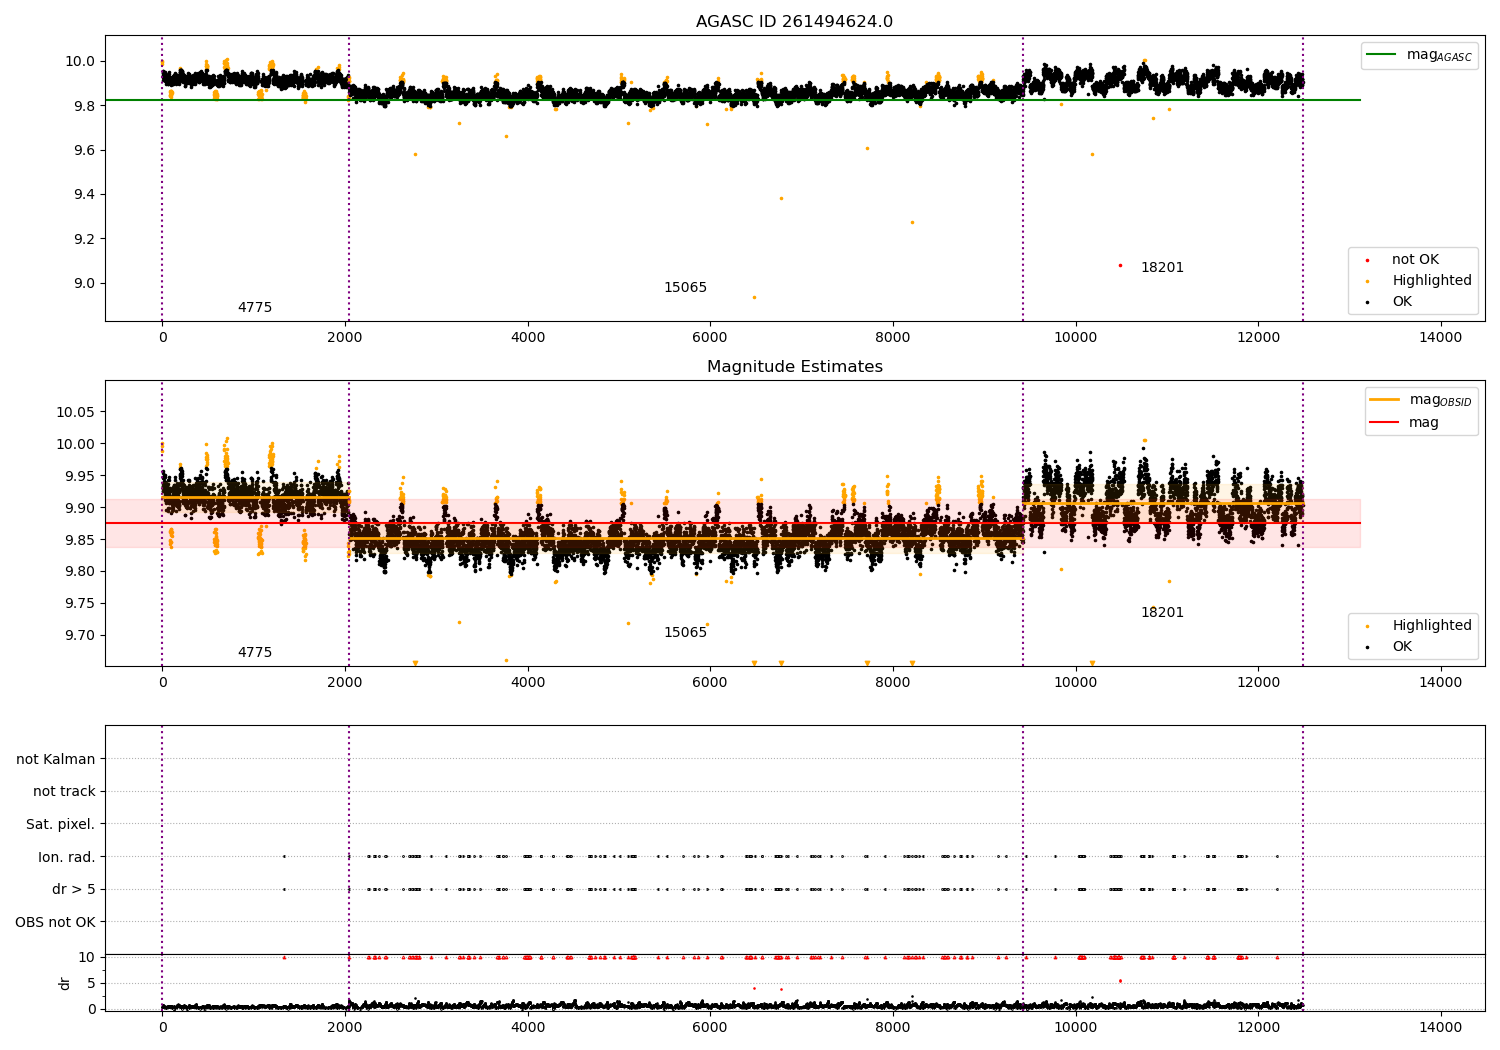Click the 'dr' axis label

[65, 983]
